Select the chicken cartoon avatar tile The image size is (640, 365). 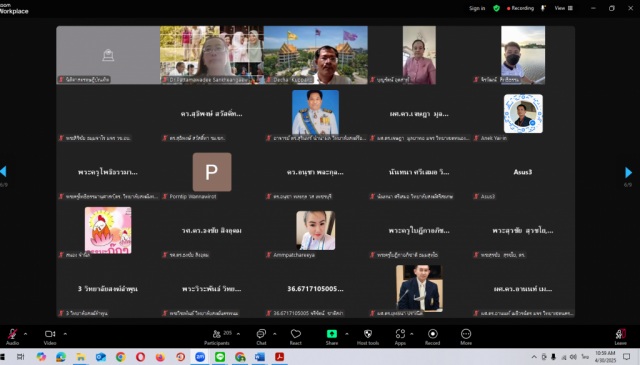[108, 230]
